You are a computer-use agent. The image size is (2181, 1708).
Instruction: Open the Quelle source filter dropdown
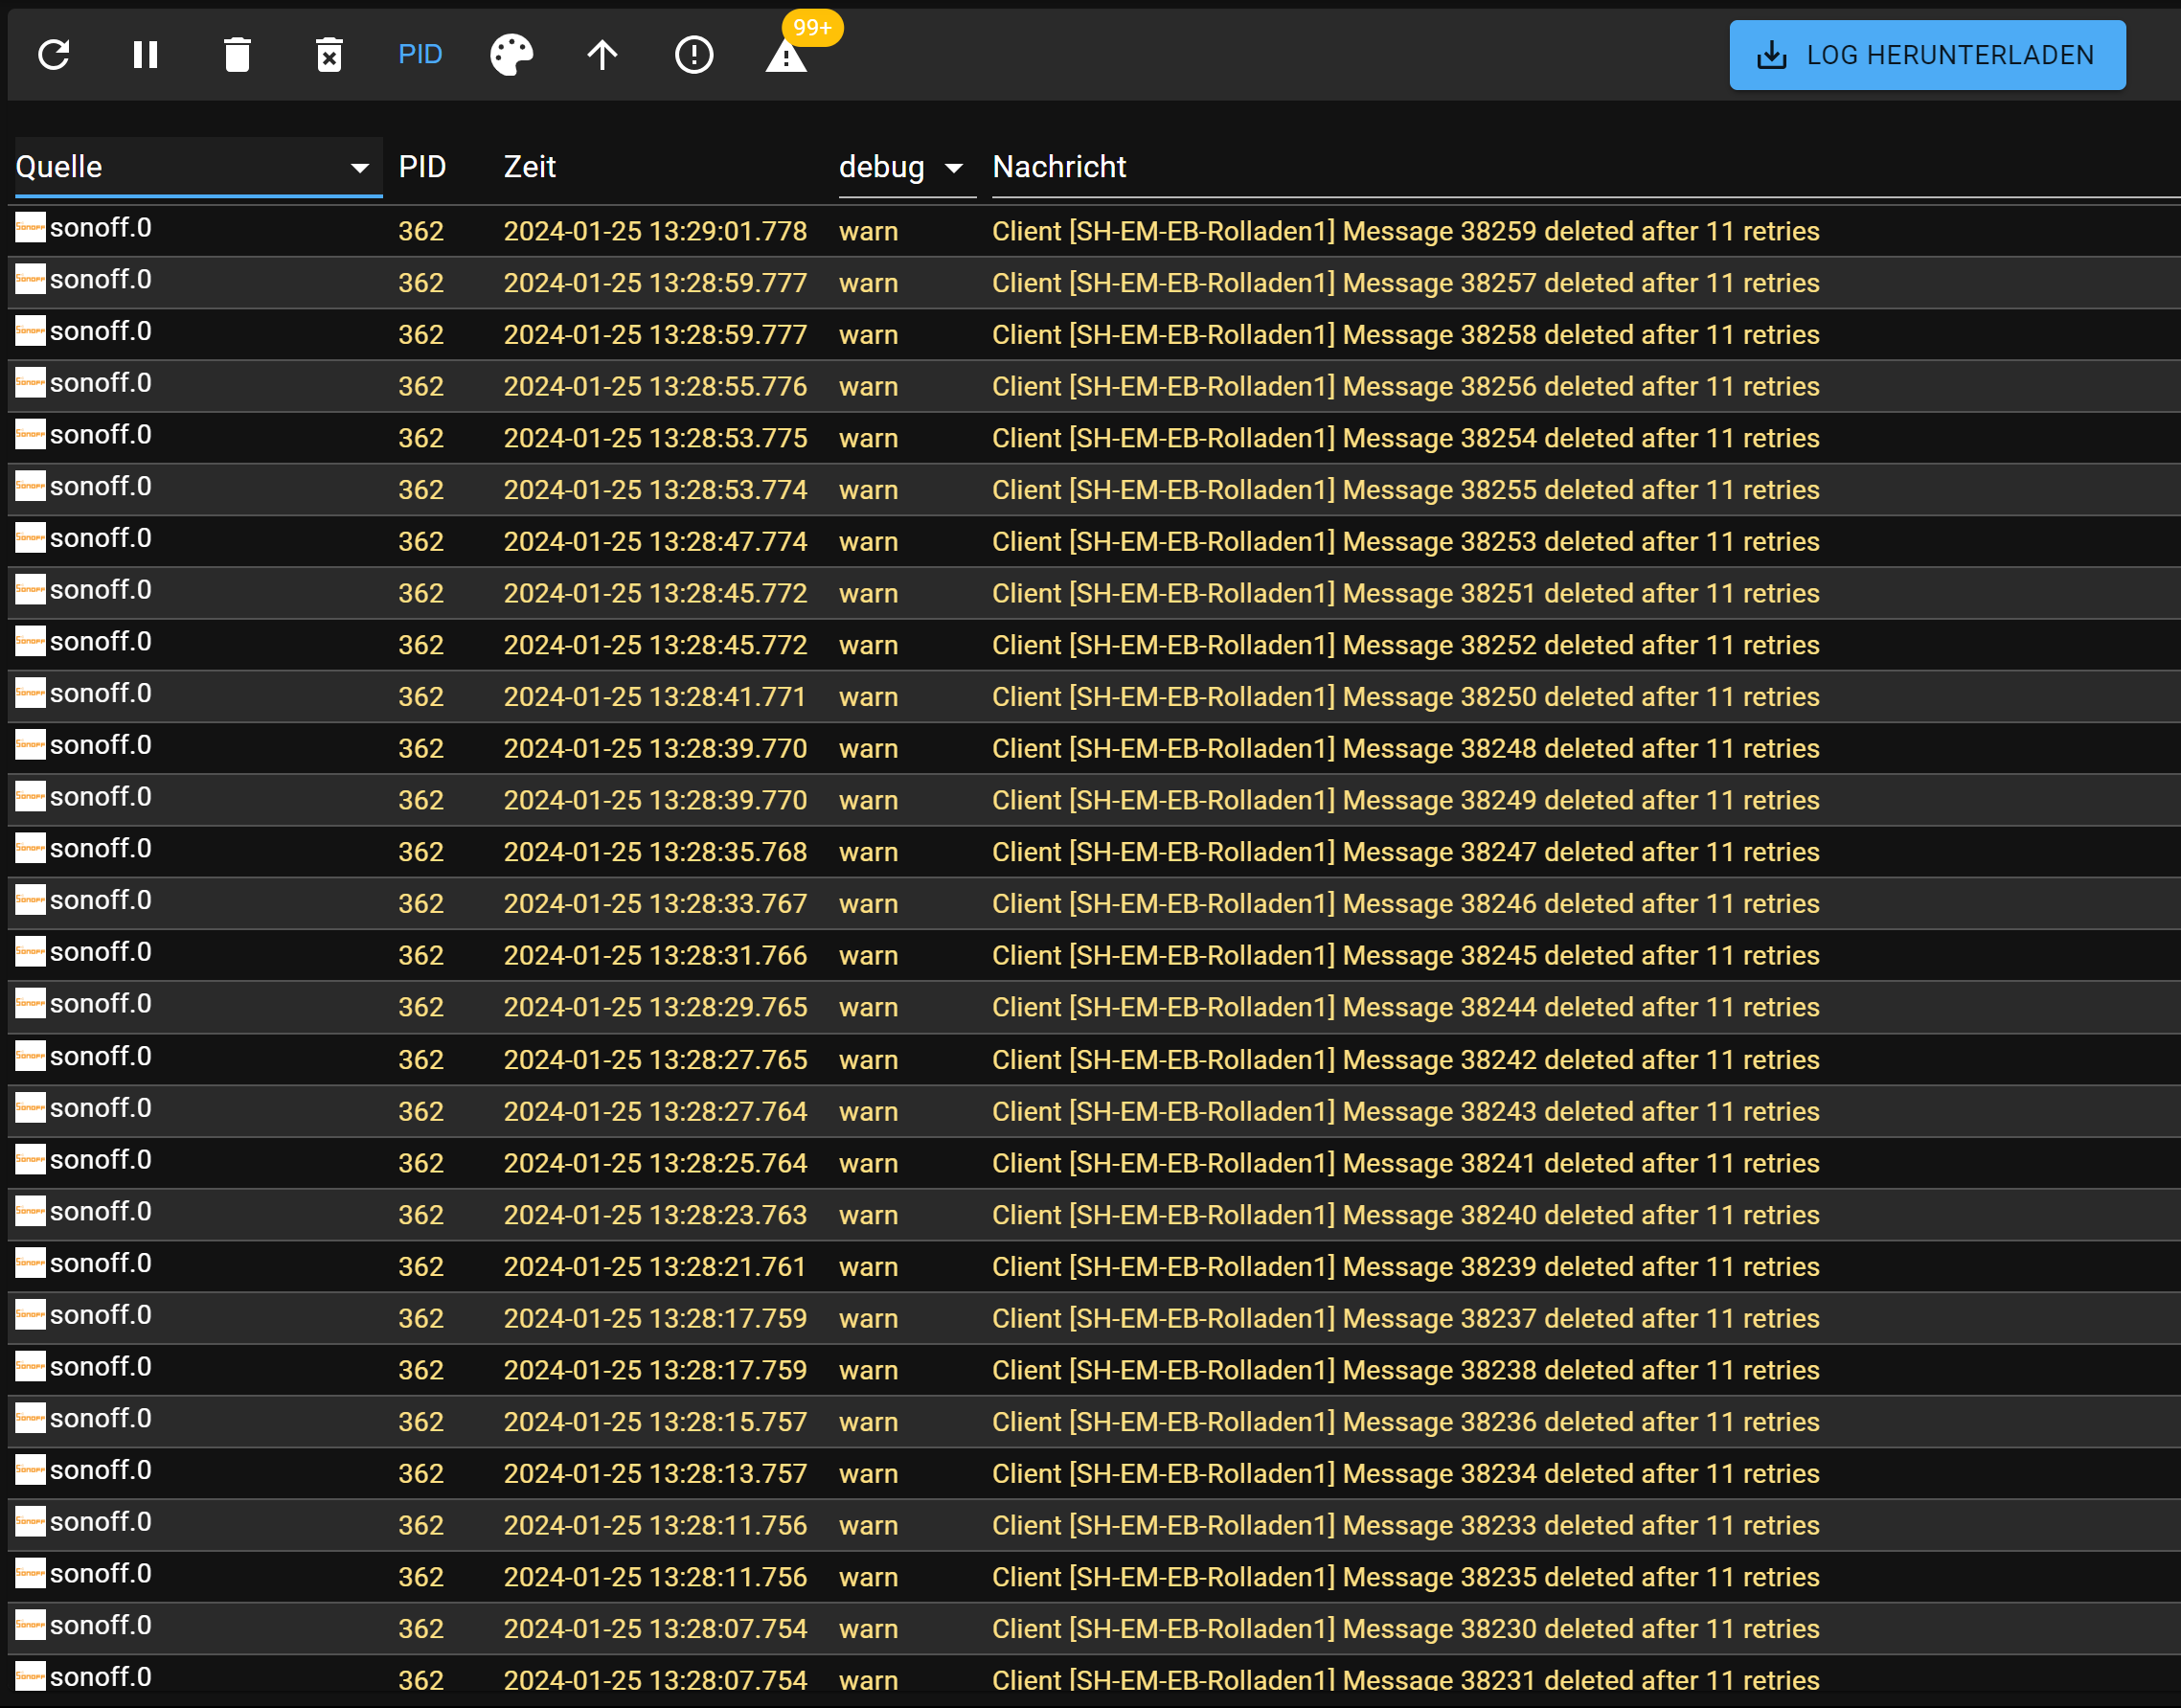(198, 167)
